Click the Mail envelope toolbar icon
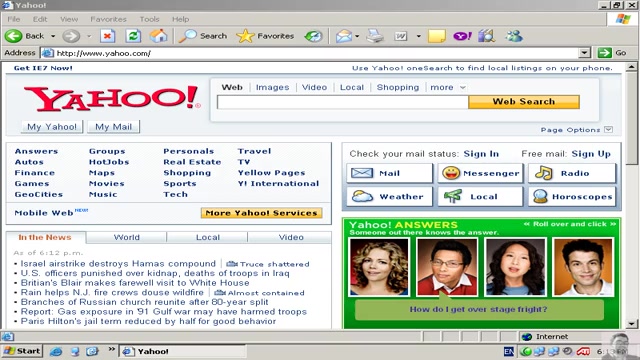This screenshot has height=360, width=640. coord(344,36)
